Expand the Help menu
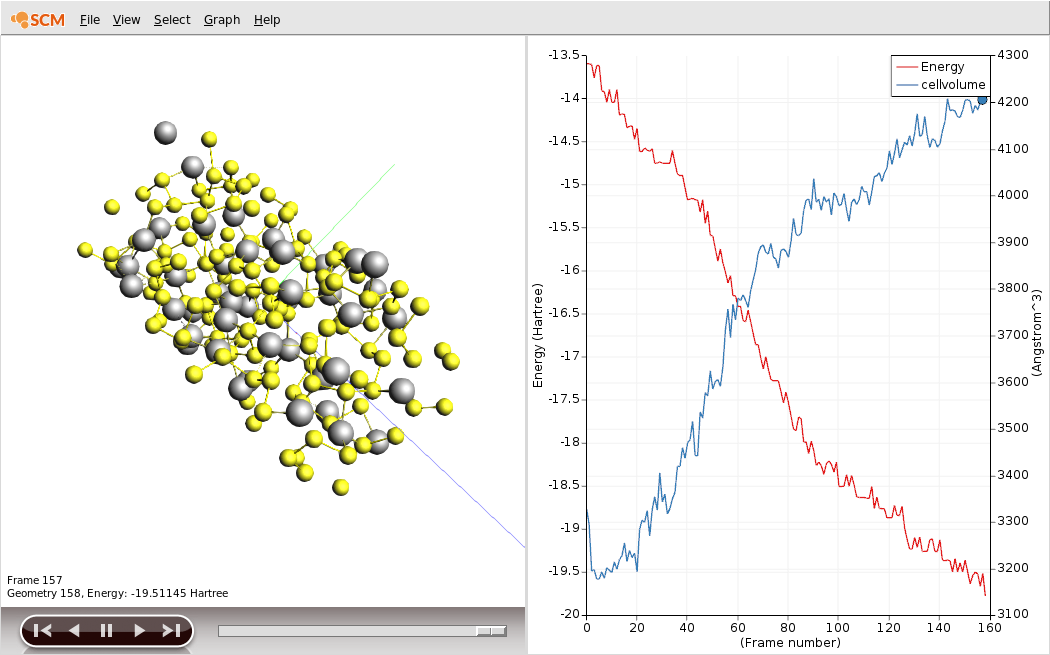1050x655 pixels. 267,20
